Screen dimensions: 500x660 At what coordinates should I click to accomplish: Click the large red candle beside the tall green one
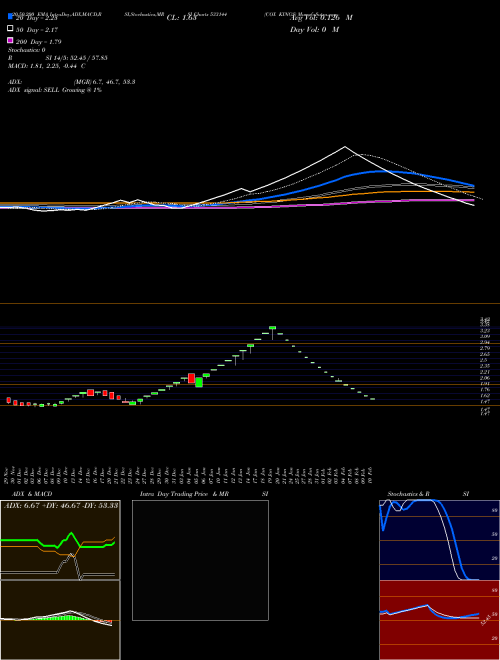[x=191, y=378]
